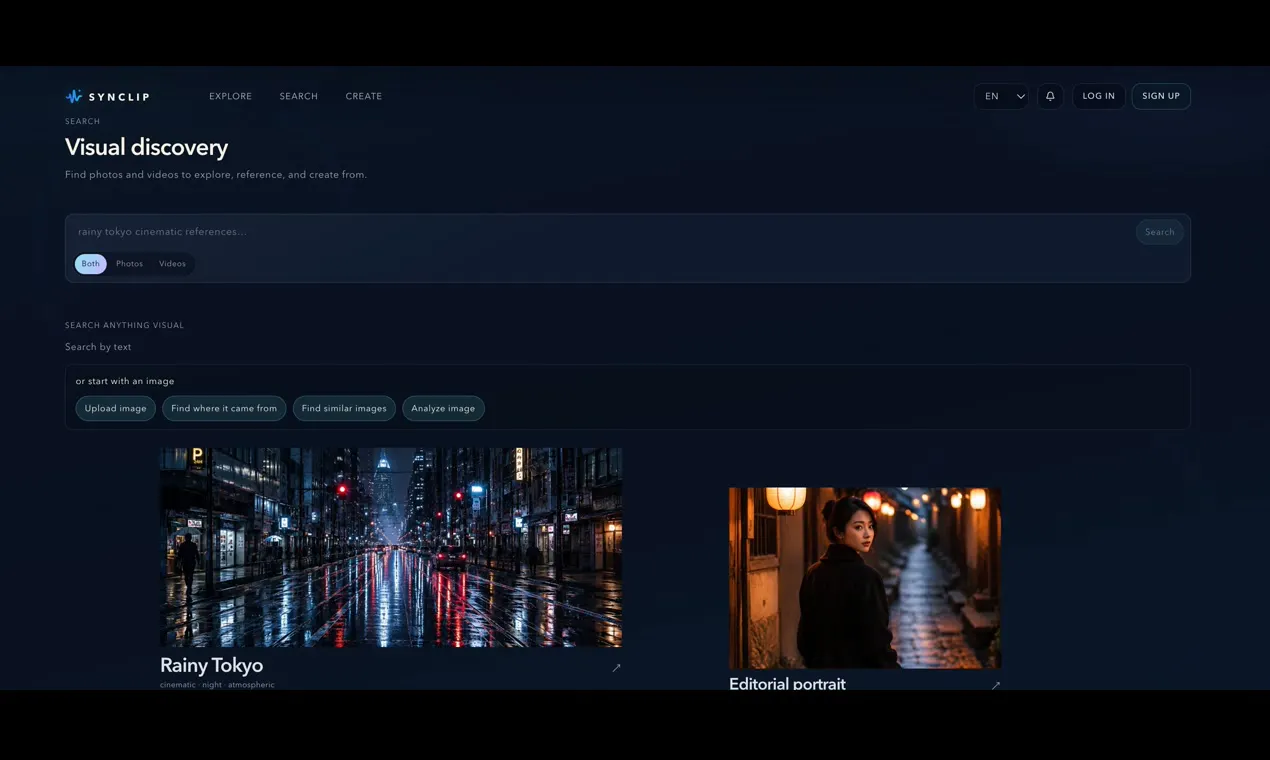
Task: Open the Editorial portrait thumbnail
Action: [x=865, y=578]
